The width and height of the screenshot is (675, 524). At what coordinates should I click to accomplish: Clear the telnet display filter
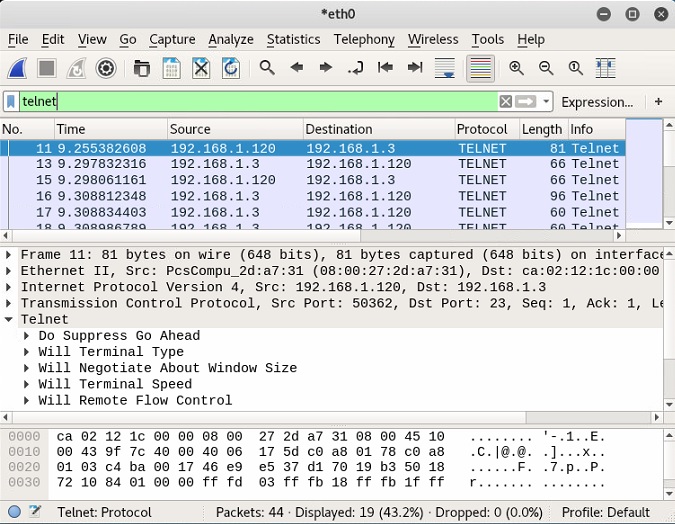[x=506, y=102]
